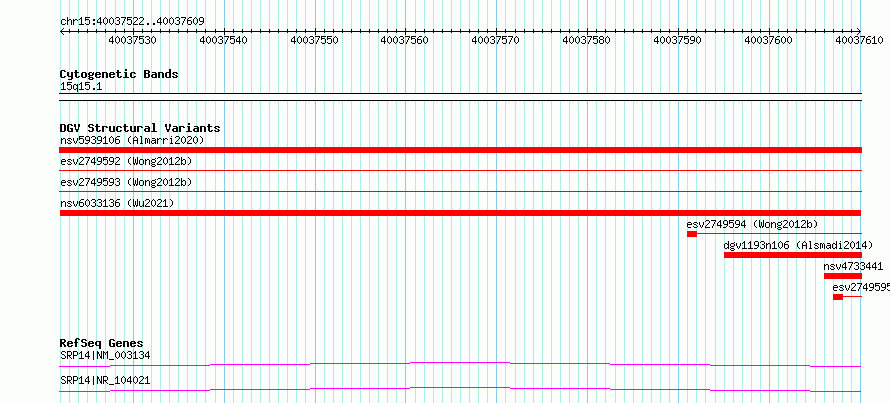Viewport: 890px width, 403px height.
Task: Click the Cytogenetic Bands track title
Action: 119,74
